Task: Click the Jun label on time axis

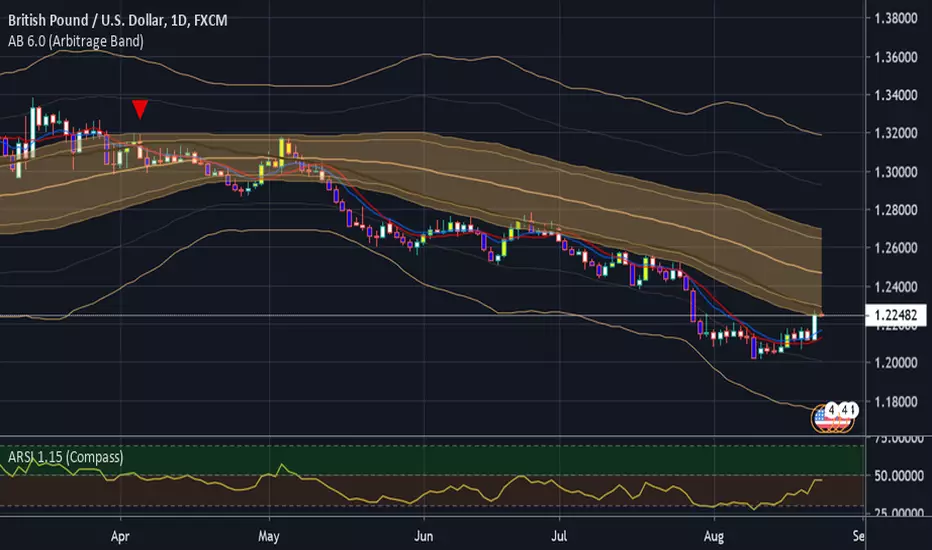Action: click(423, 536)
